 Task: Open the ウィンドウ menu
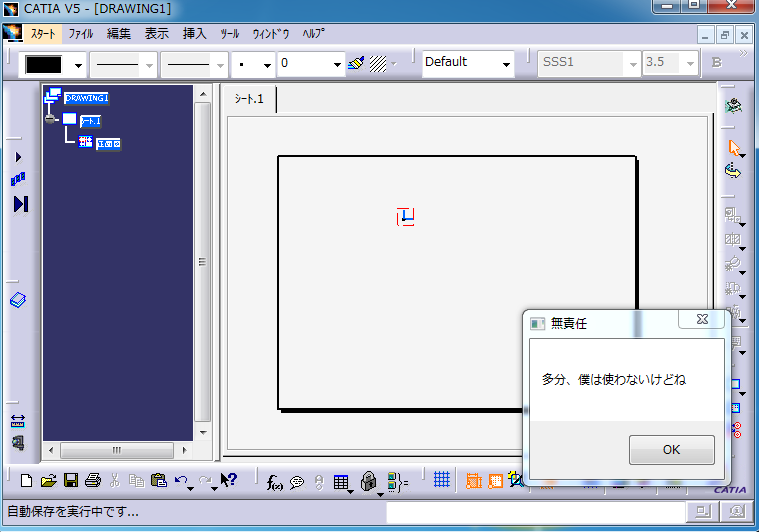(271, 33)
